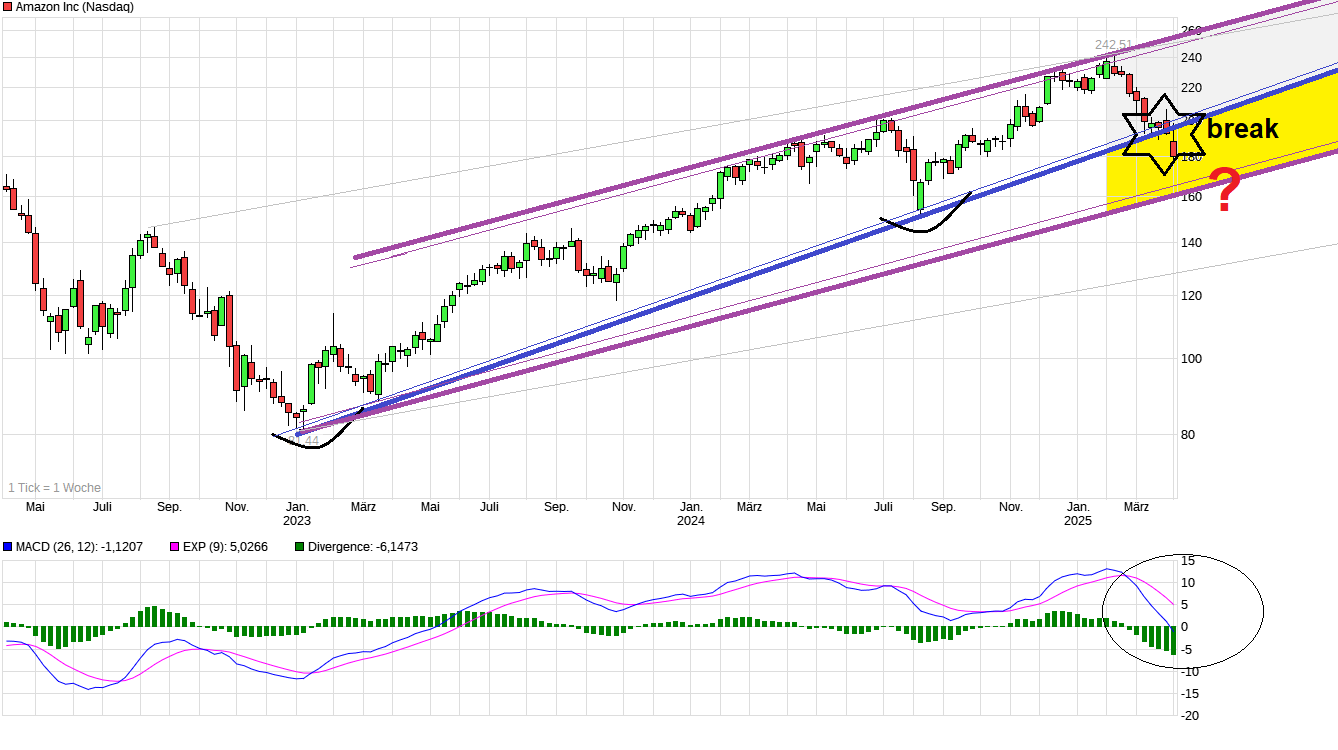Screen dimensions: 1338x750
Task: Click the red Amazon Inc legend square
Action: coord(7,7)
